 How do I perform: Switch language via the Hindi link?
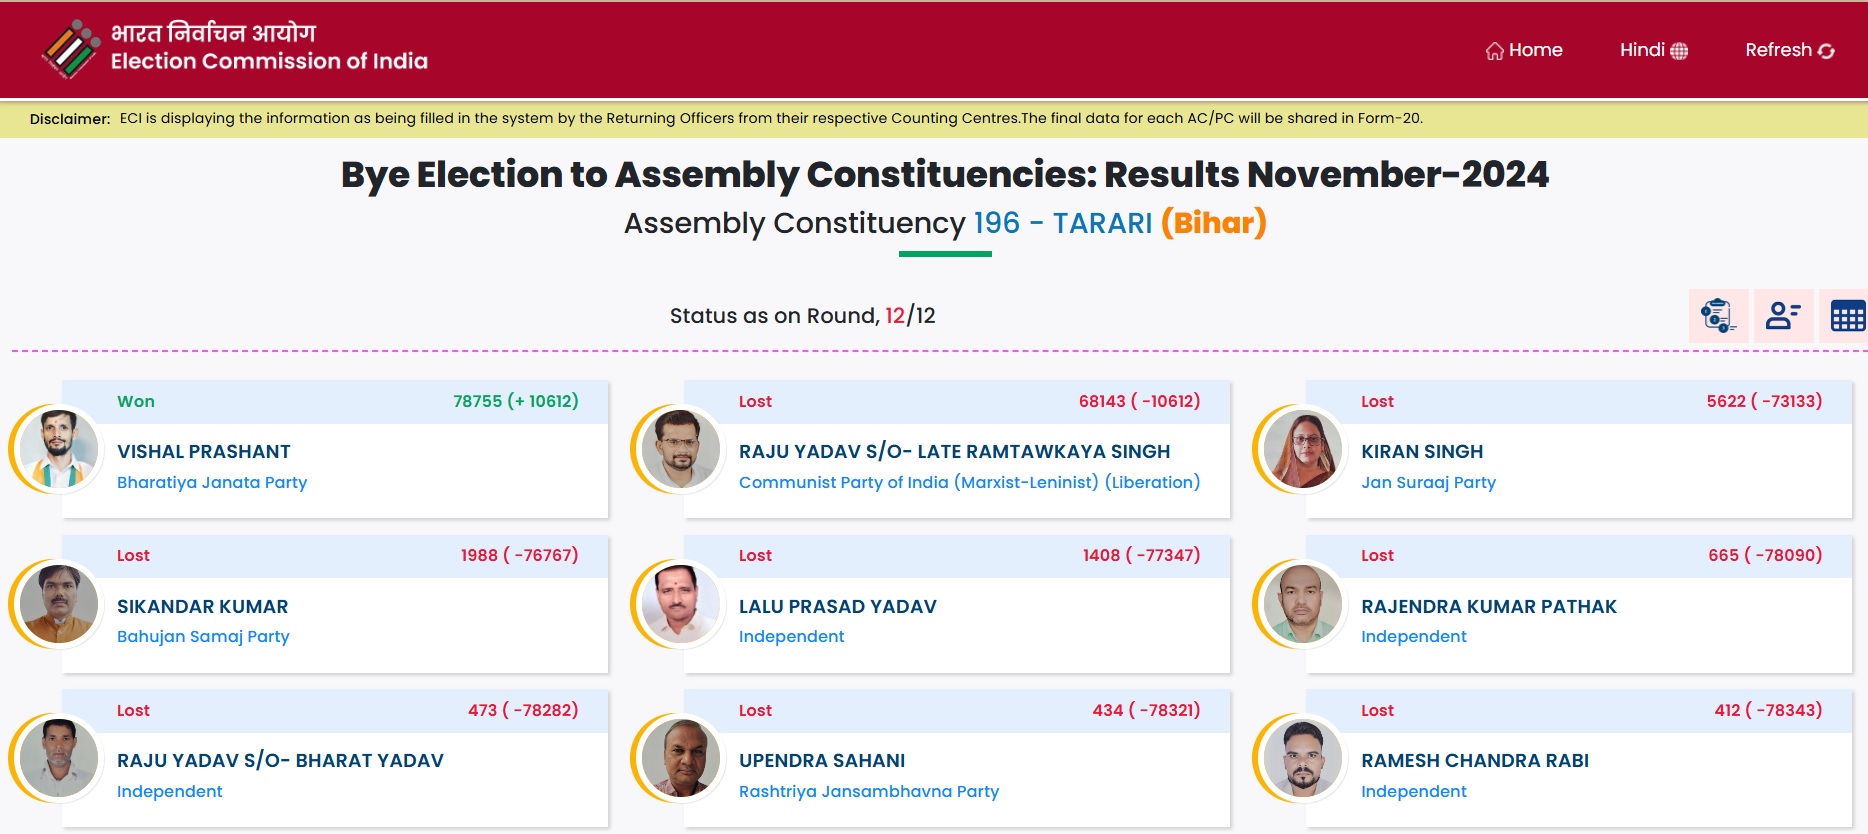(1642, 50)
